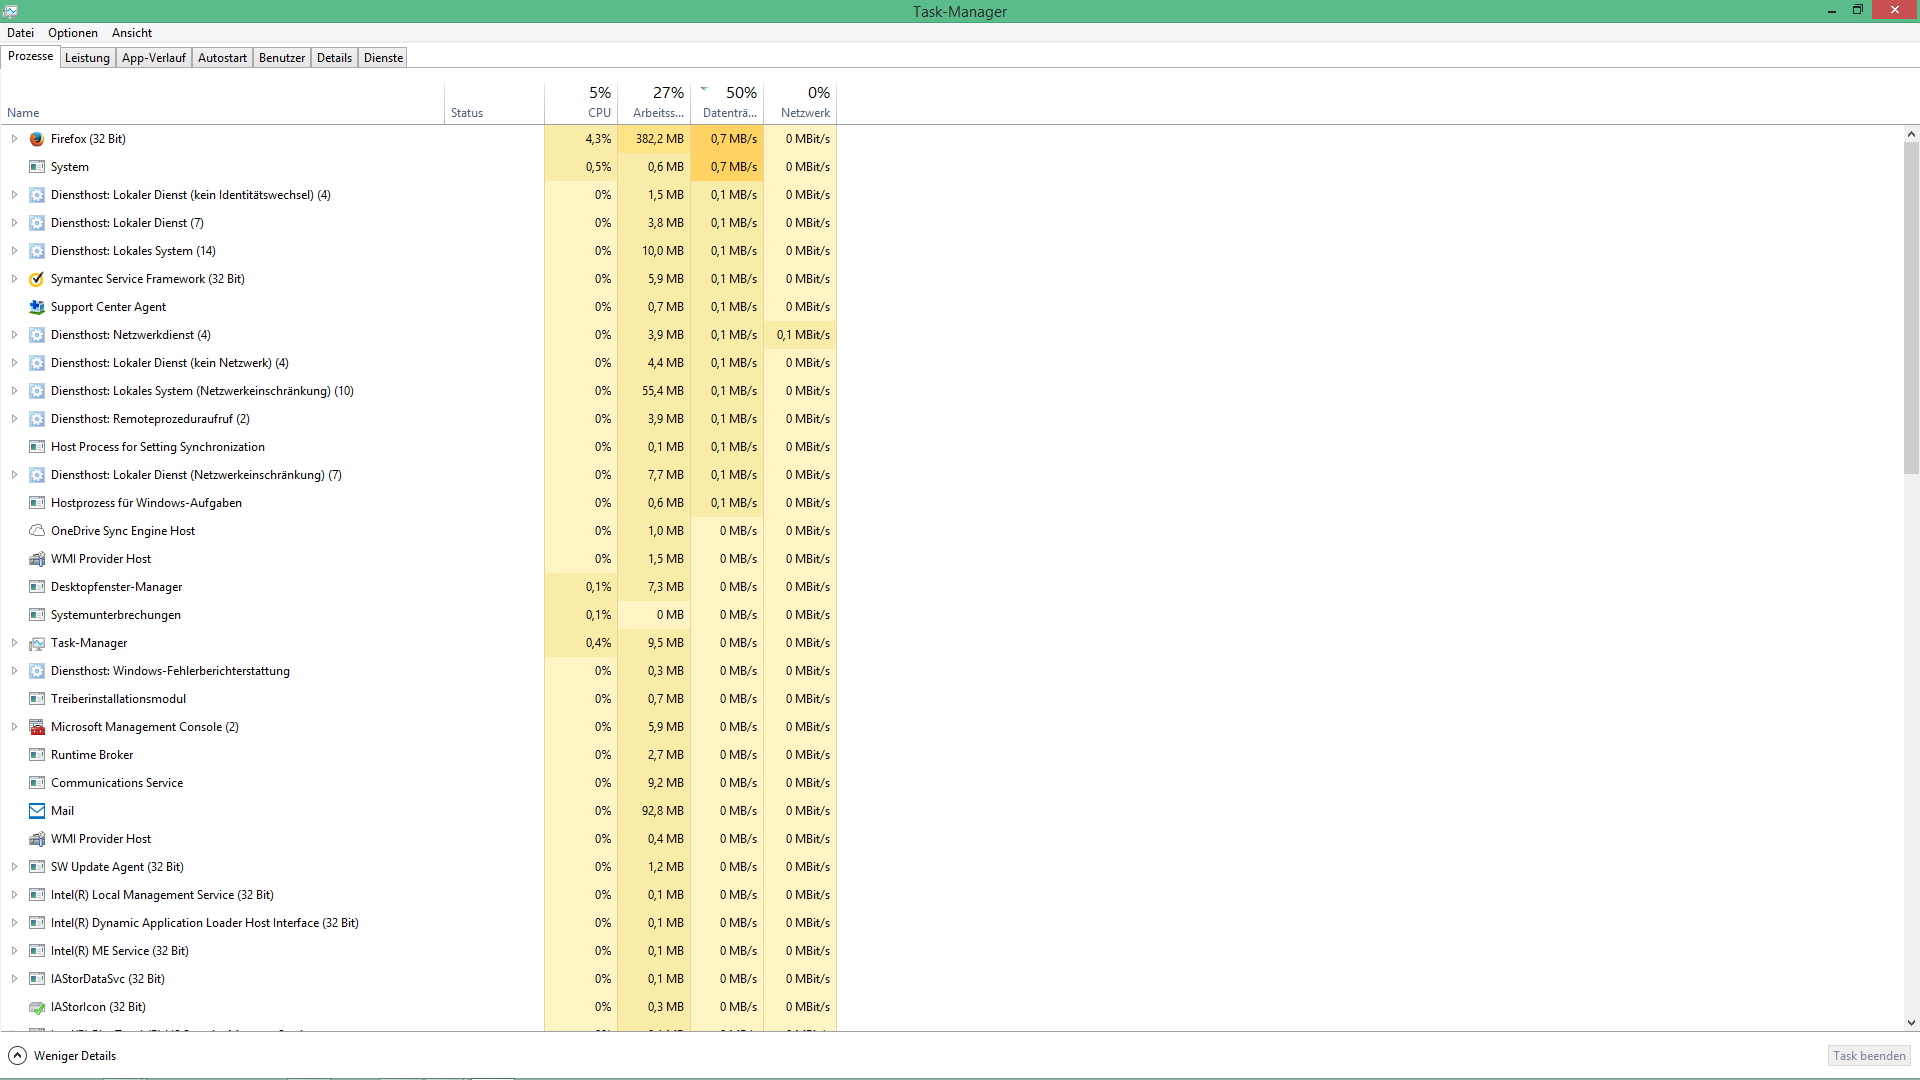Click the OneDrive Sync Engine cloud icon
The height and width of the screenshot is (1080, 1920).
click(x=37, y=531)
